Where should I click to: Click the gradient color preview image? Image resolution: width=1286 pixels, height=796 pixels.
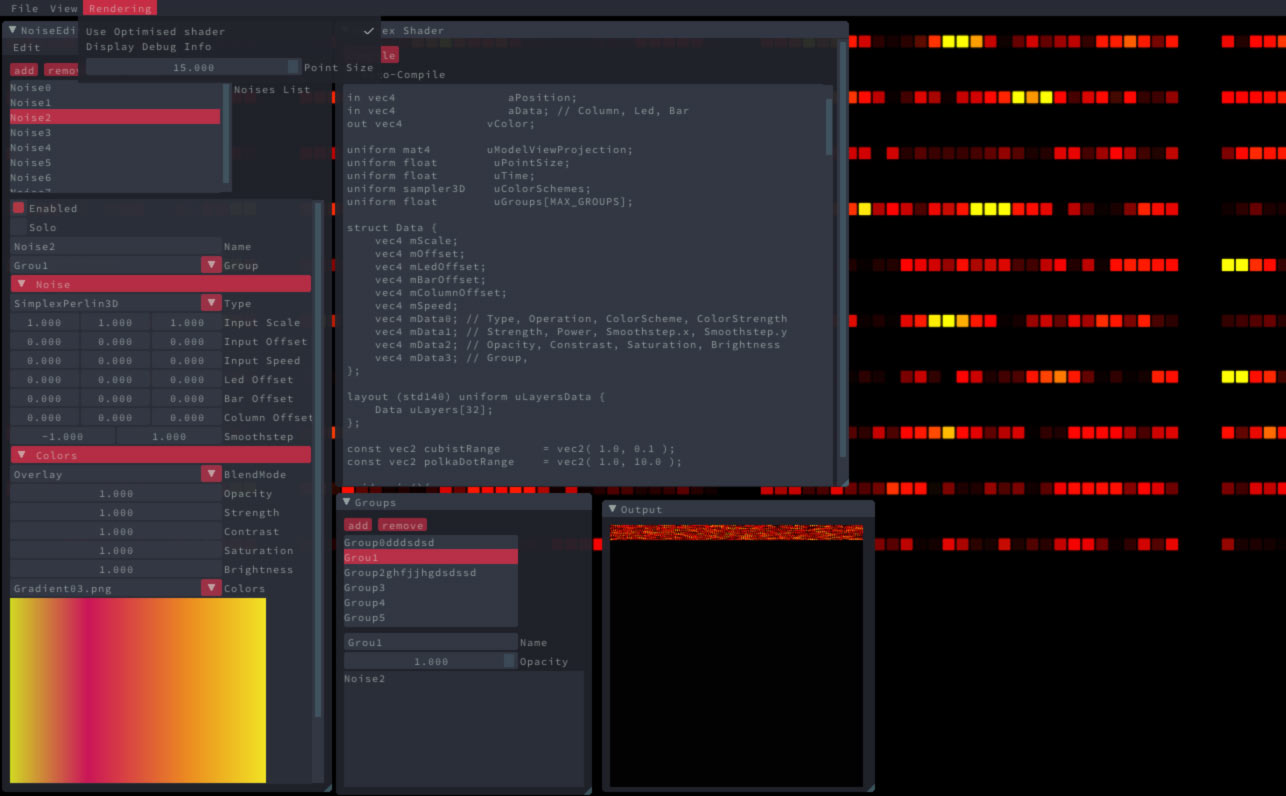pos(138,690)
